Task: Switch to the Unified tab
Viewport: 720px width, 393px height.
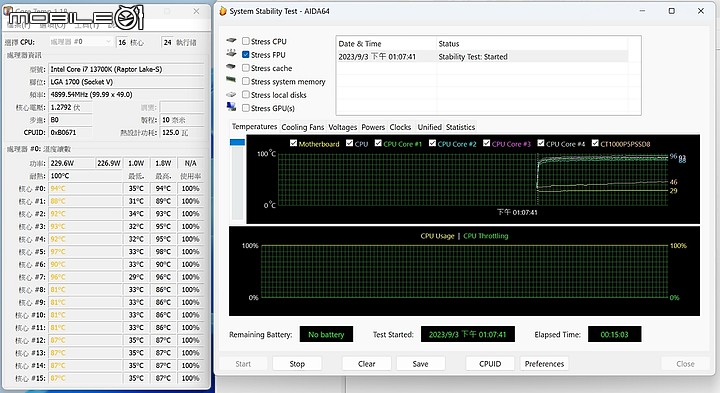Action: tap(429, 127)
